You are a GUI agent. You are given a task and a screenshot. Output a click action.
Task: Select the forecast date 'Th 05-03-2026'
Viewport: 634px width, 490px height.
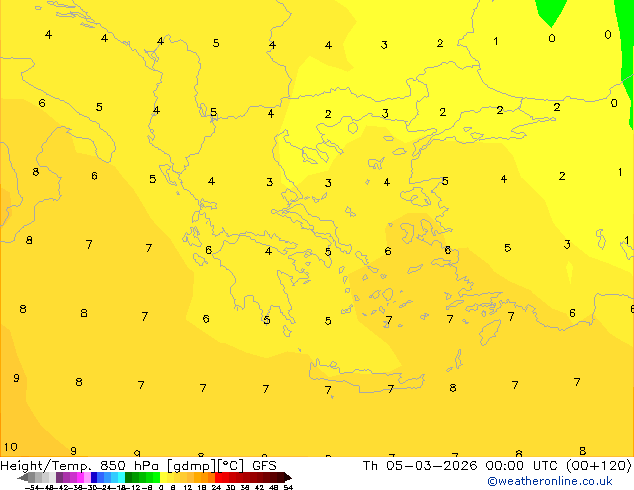[420, 466]
